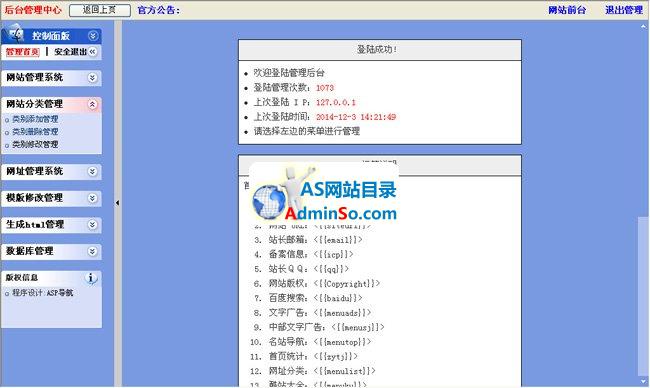Image resolution: width=650 pixels, height=388 pixels.
Task: Click the login count value 1073
Action: 325,88
